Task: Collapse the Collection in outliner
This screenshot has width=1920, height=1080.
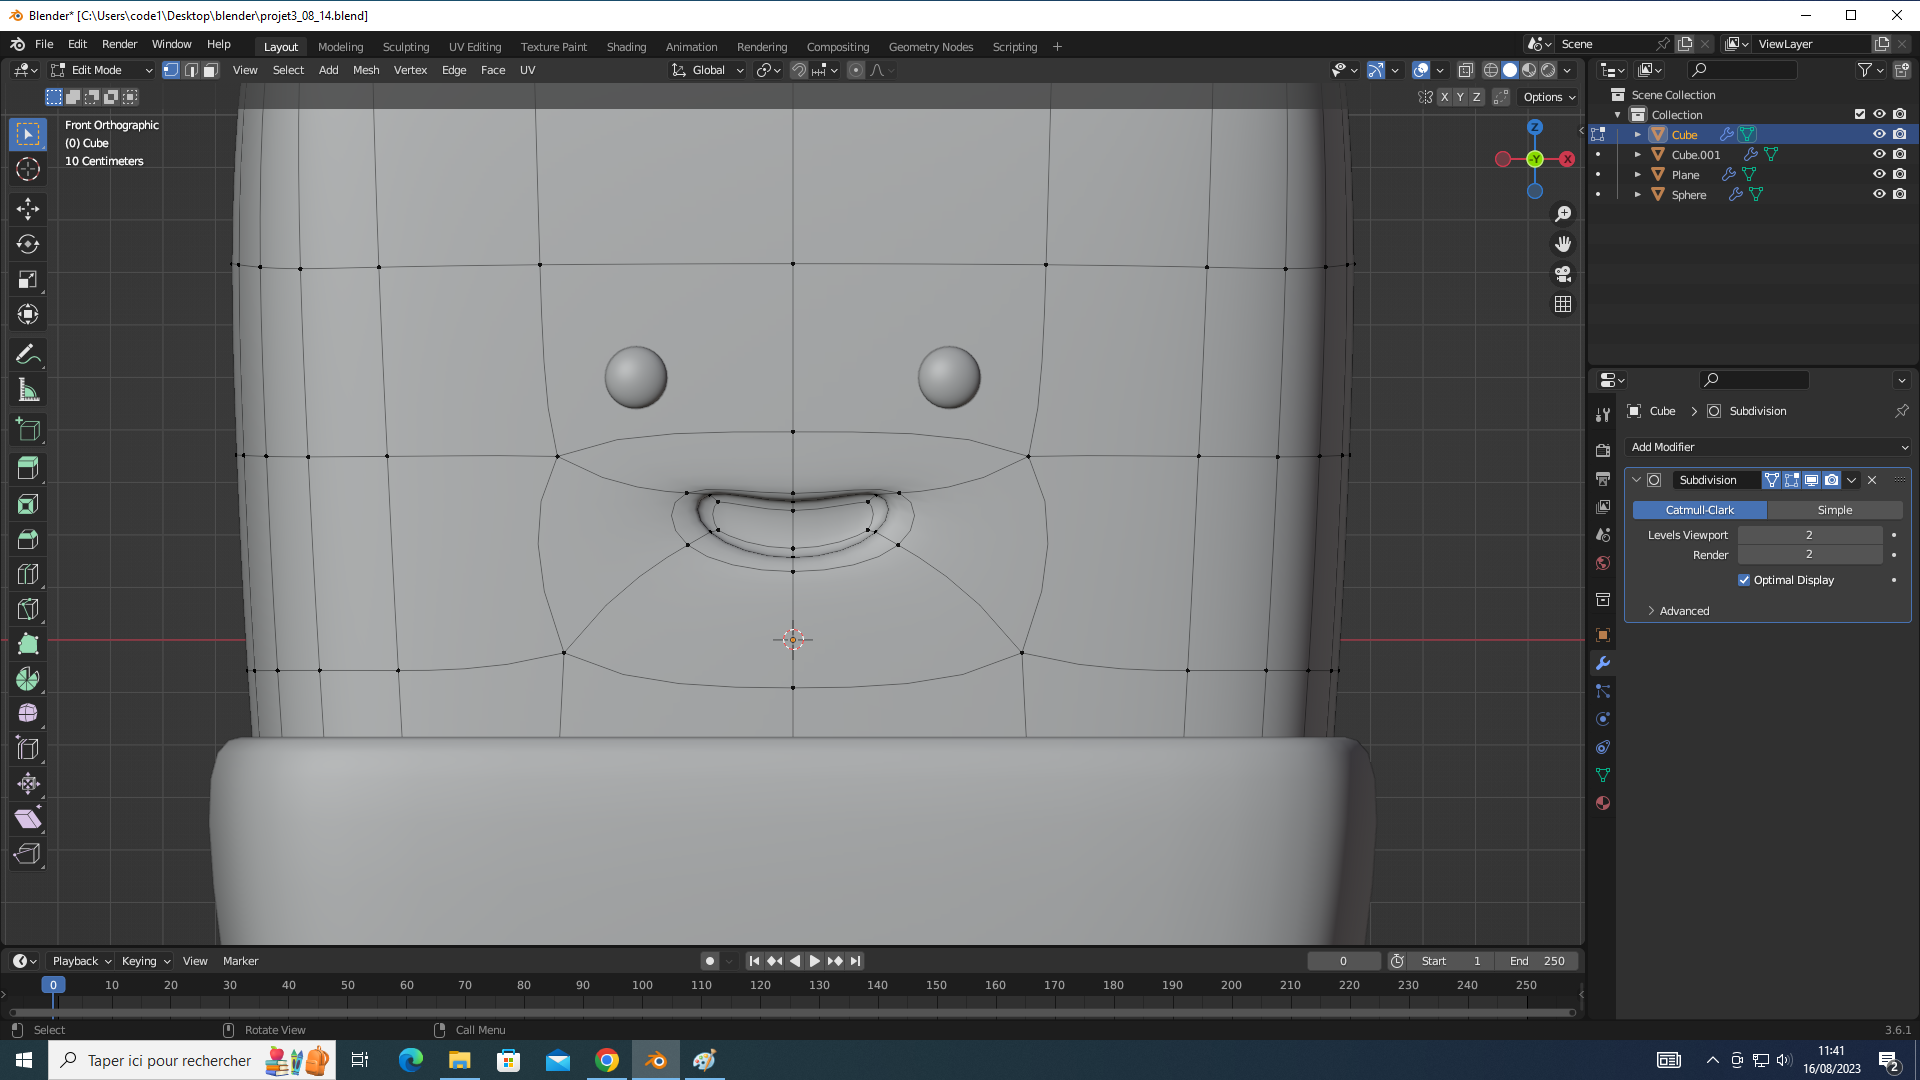Action: point(1618,115)
